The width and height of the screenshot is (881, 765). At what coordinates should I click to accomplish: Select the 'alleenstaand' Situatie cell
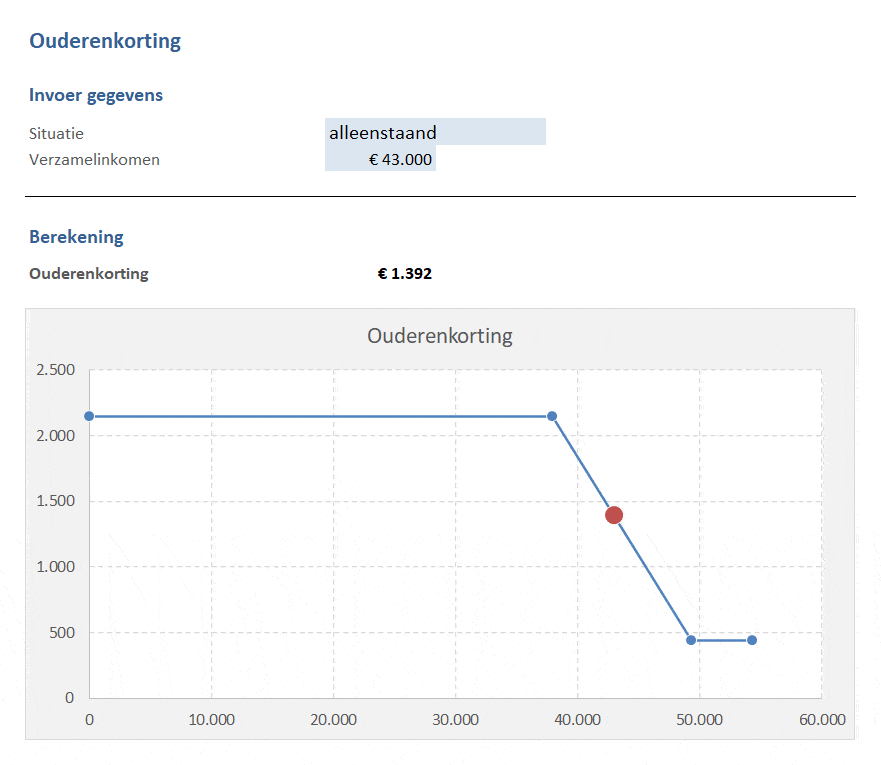coord(435,132)
